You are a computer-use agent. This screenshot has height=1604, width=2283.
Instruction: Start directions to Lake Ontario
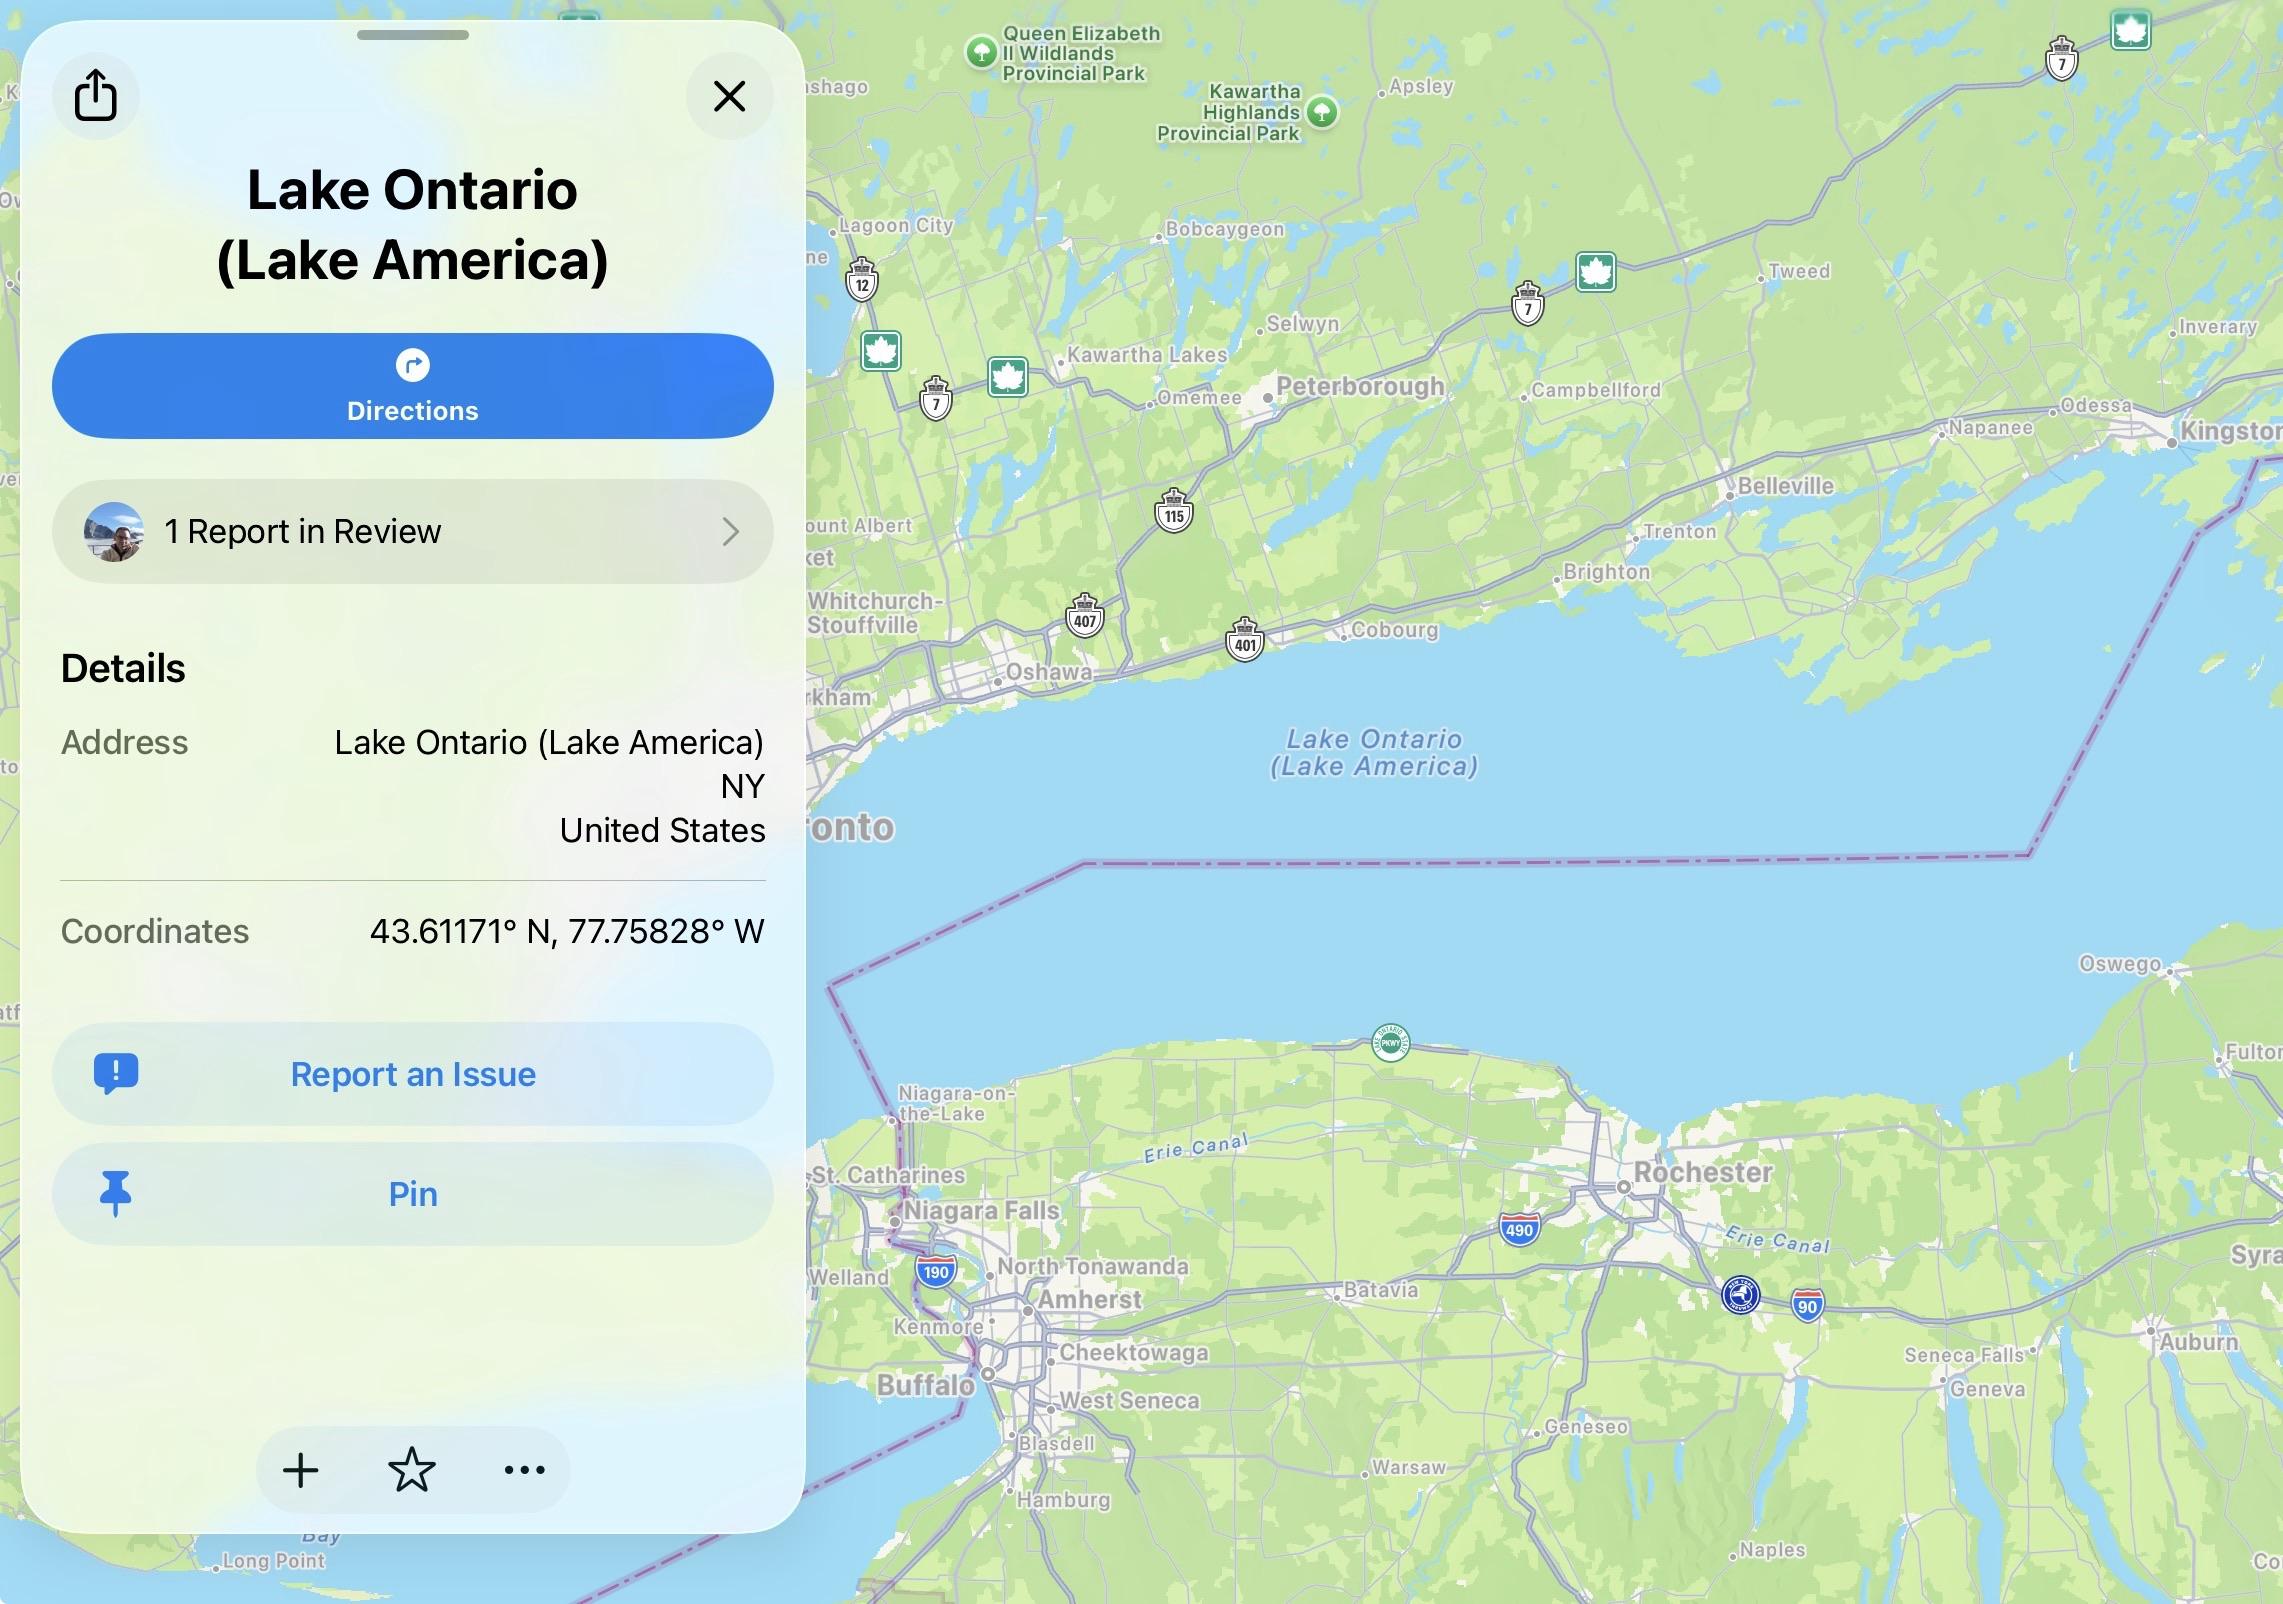(x=412, y=385)
